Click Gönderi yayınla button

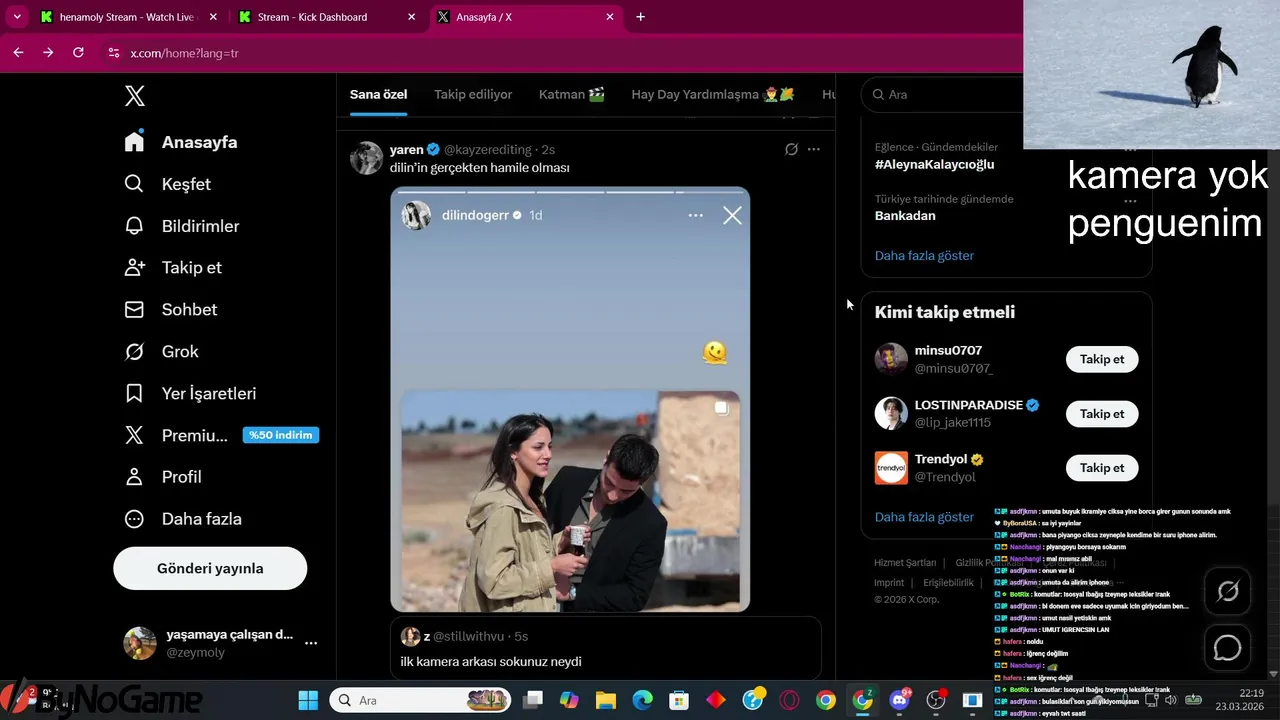pyautogui.click(x=210, y=568)
